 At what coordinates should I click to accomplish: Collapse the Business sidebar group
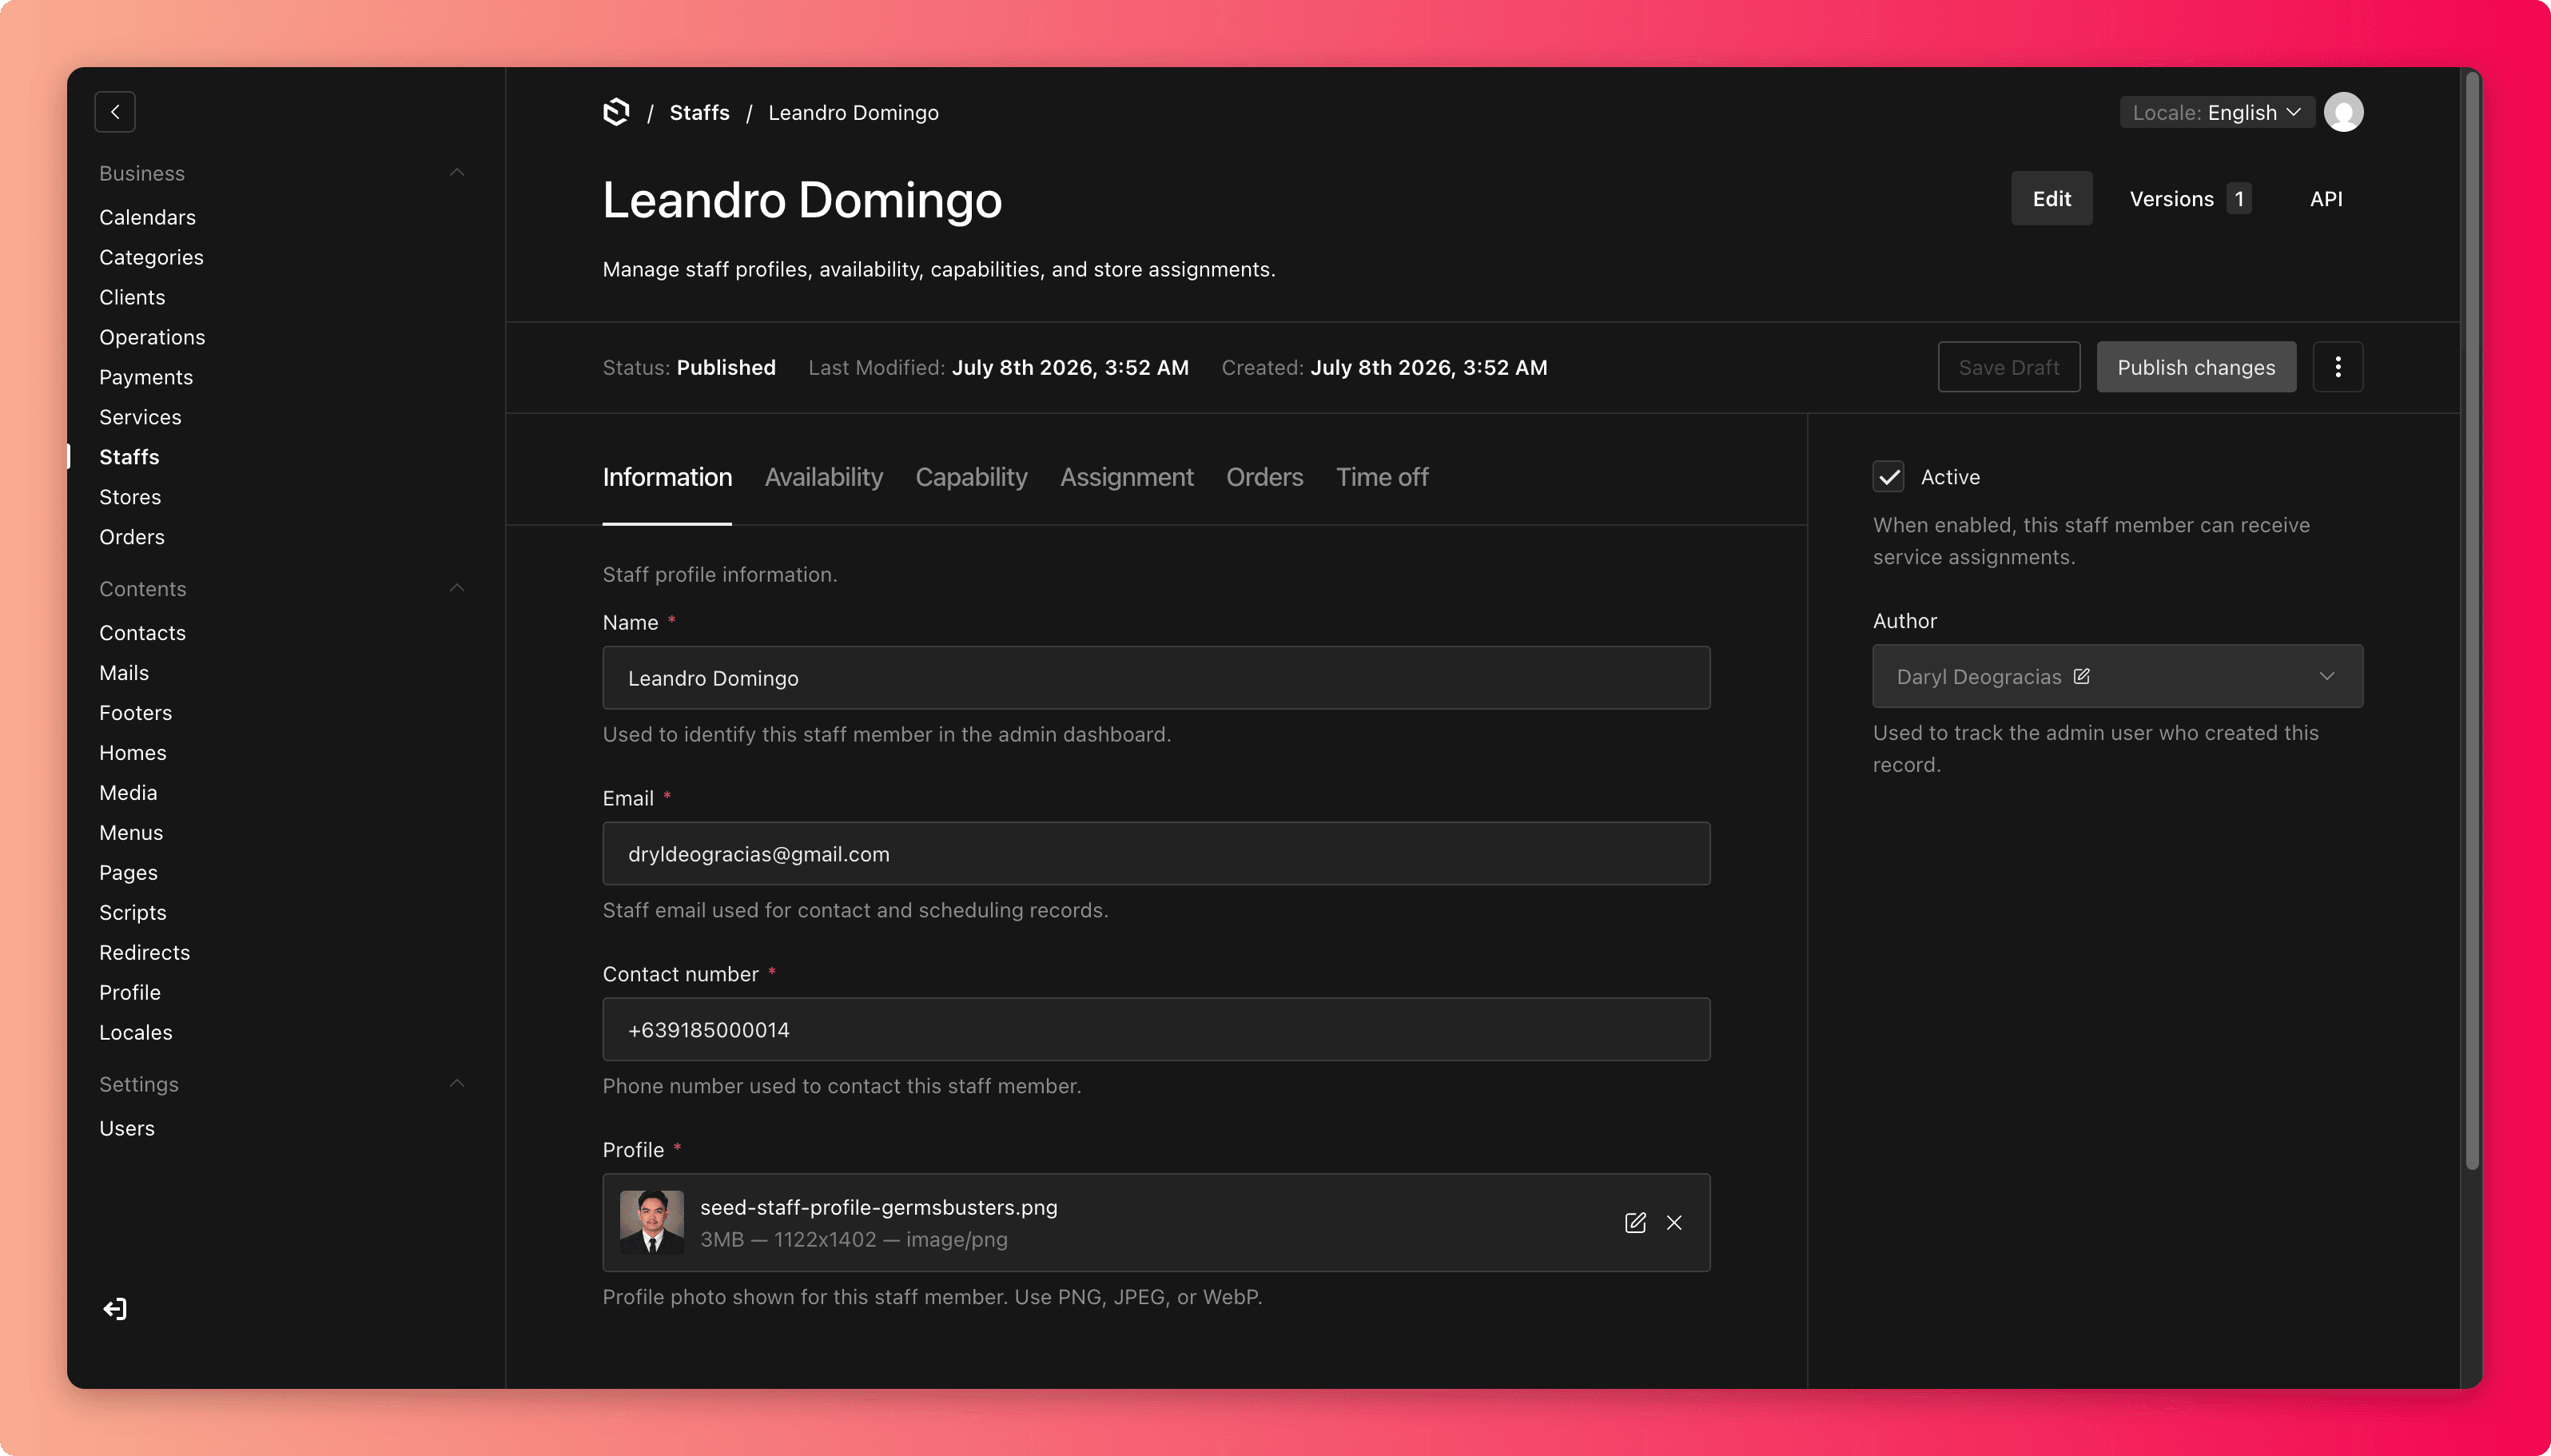point(457,173)
